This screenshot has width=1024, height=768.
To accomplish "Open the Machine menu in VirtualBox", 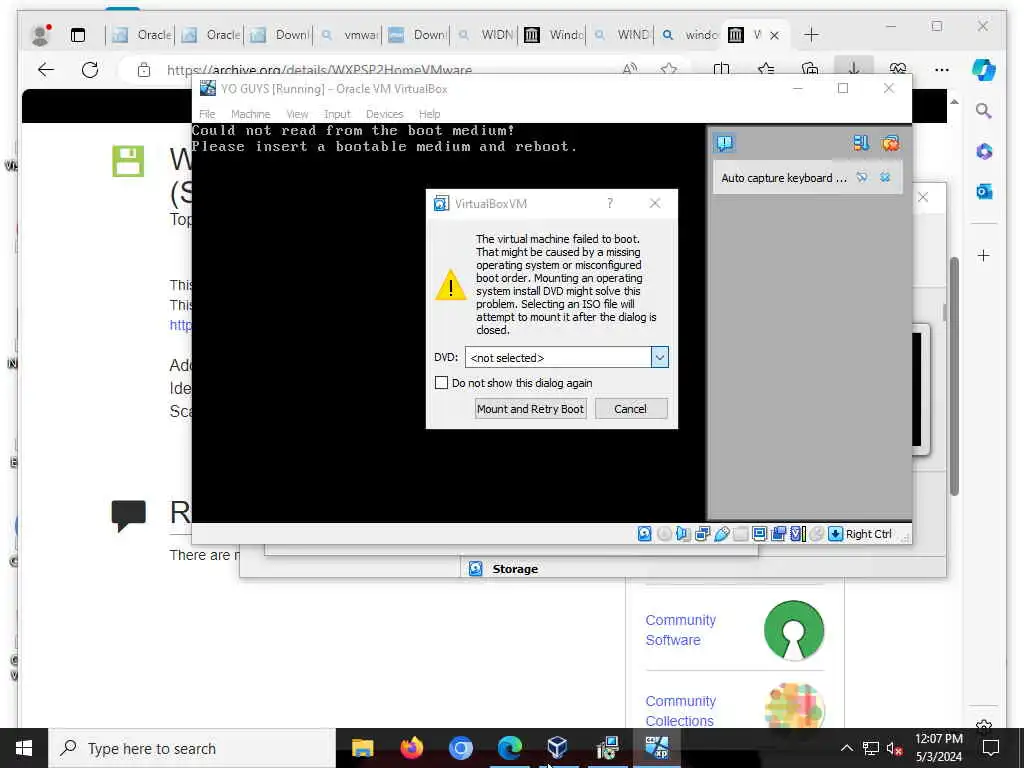I will pyautogui.click(x=250, y=114).
